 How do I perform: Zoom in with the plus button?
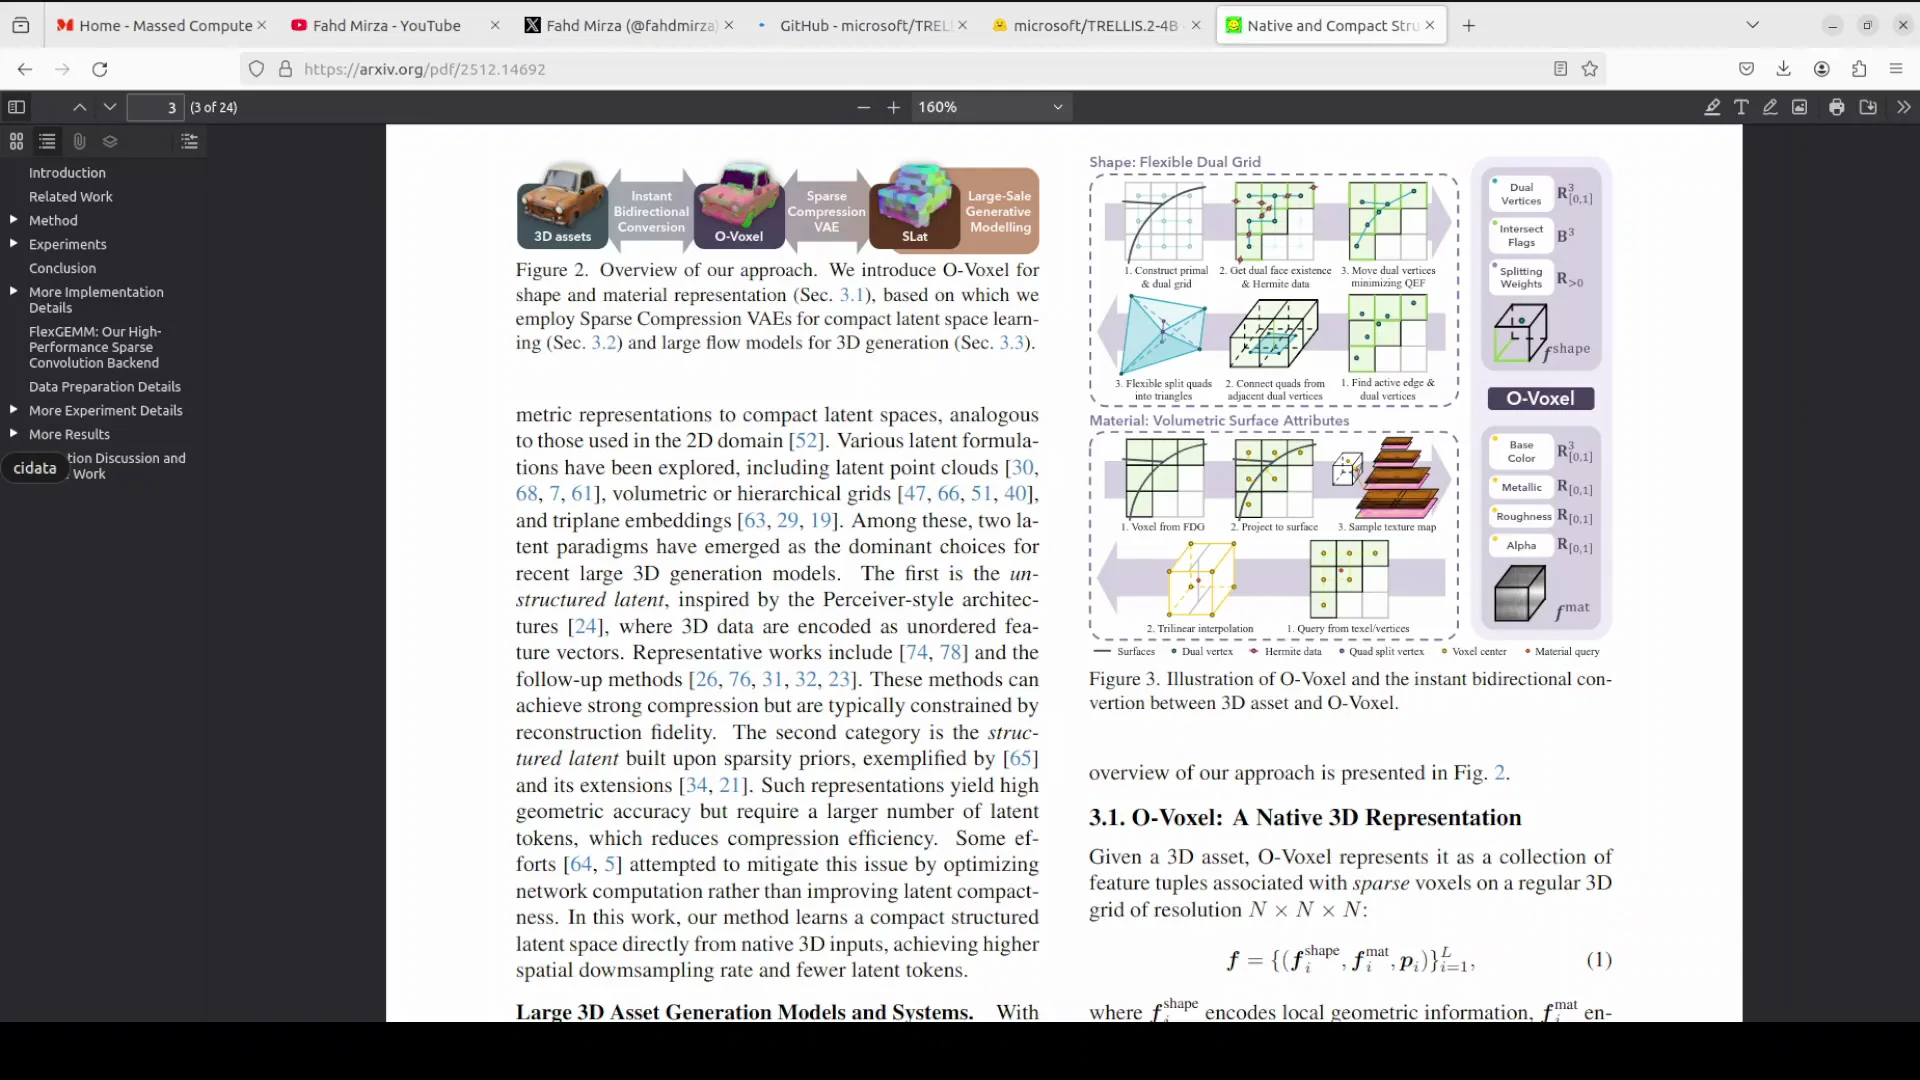(893, 107)
